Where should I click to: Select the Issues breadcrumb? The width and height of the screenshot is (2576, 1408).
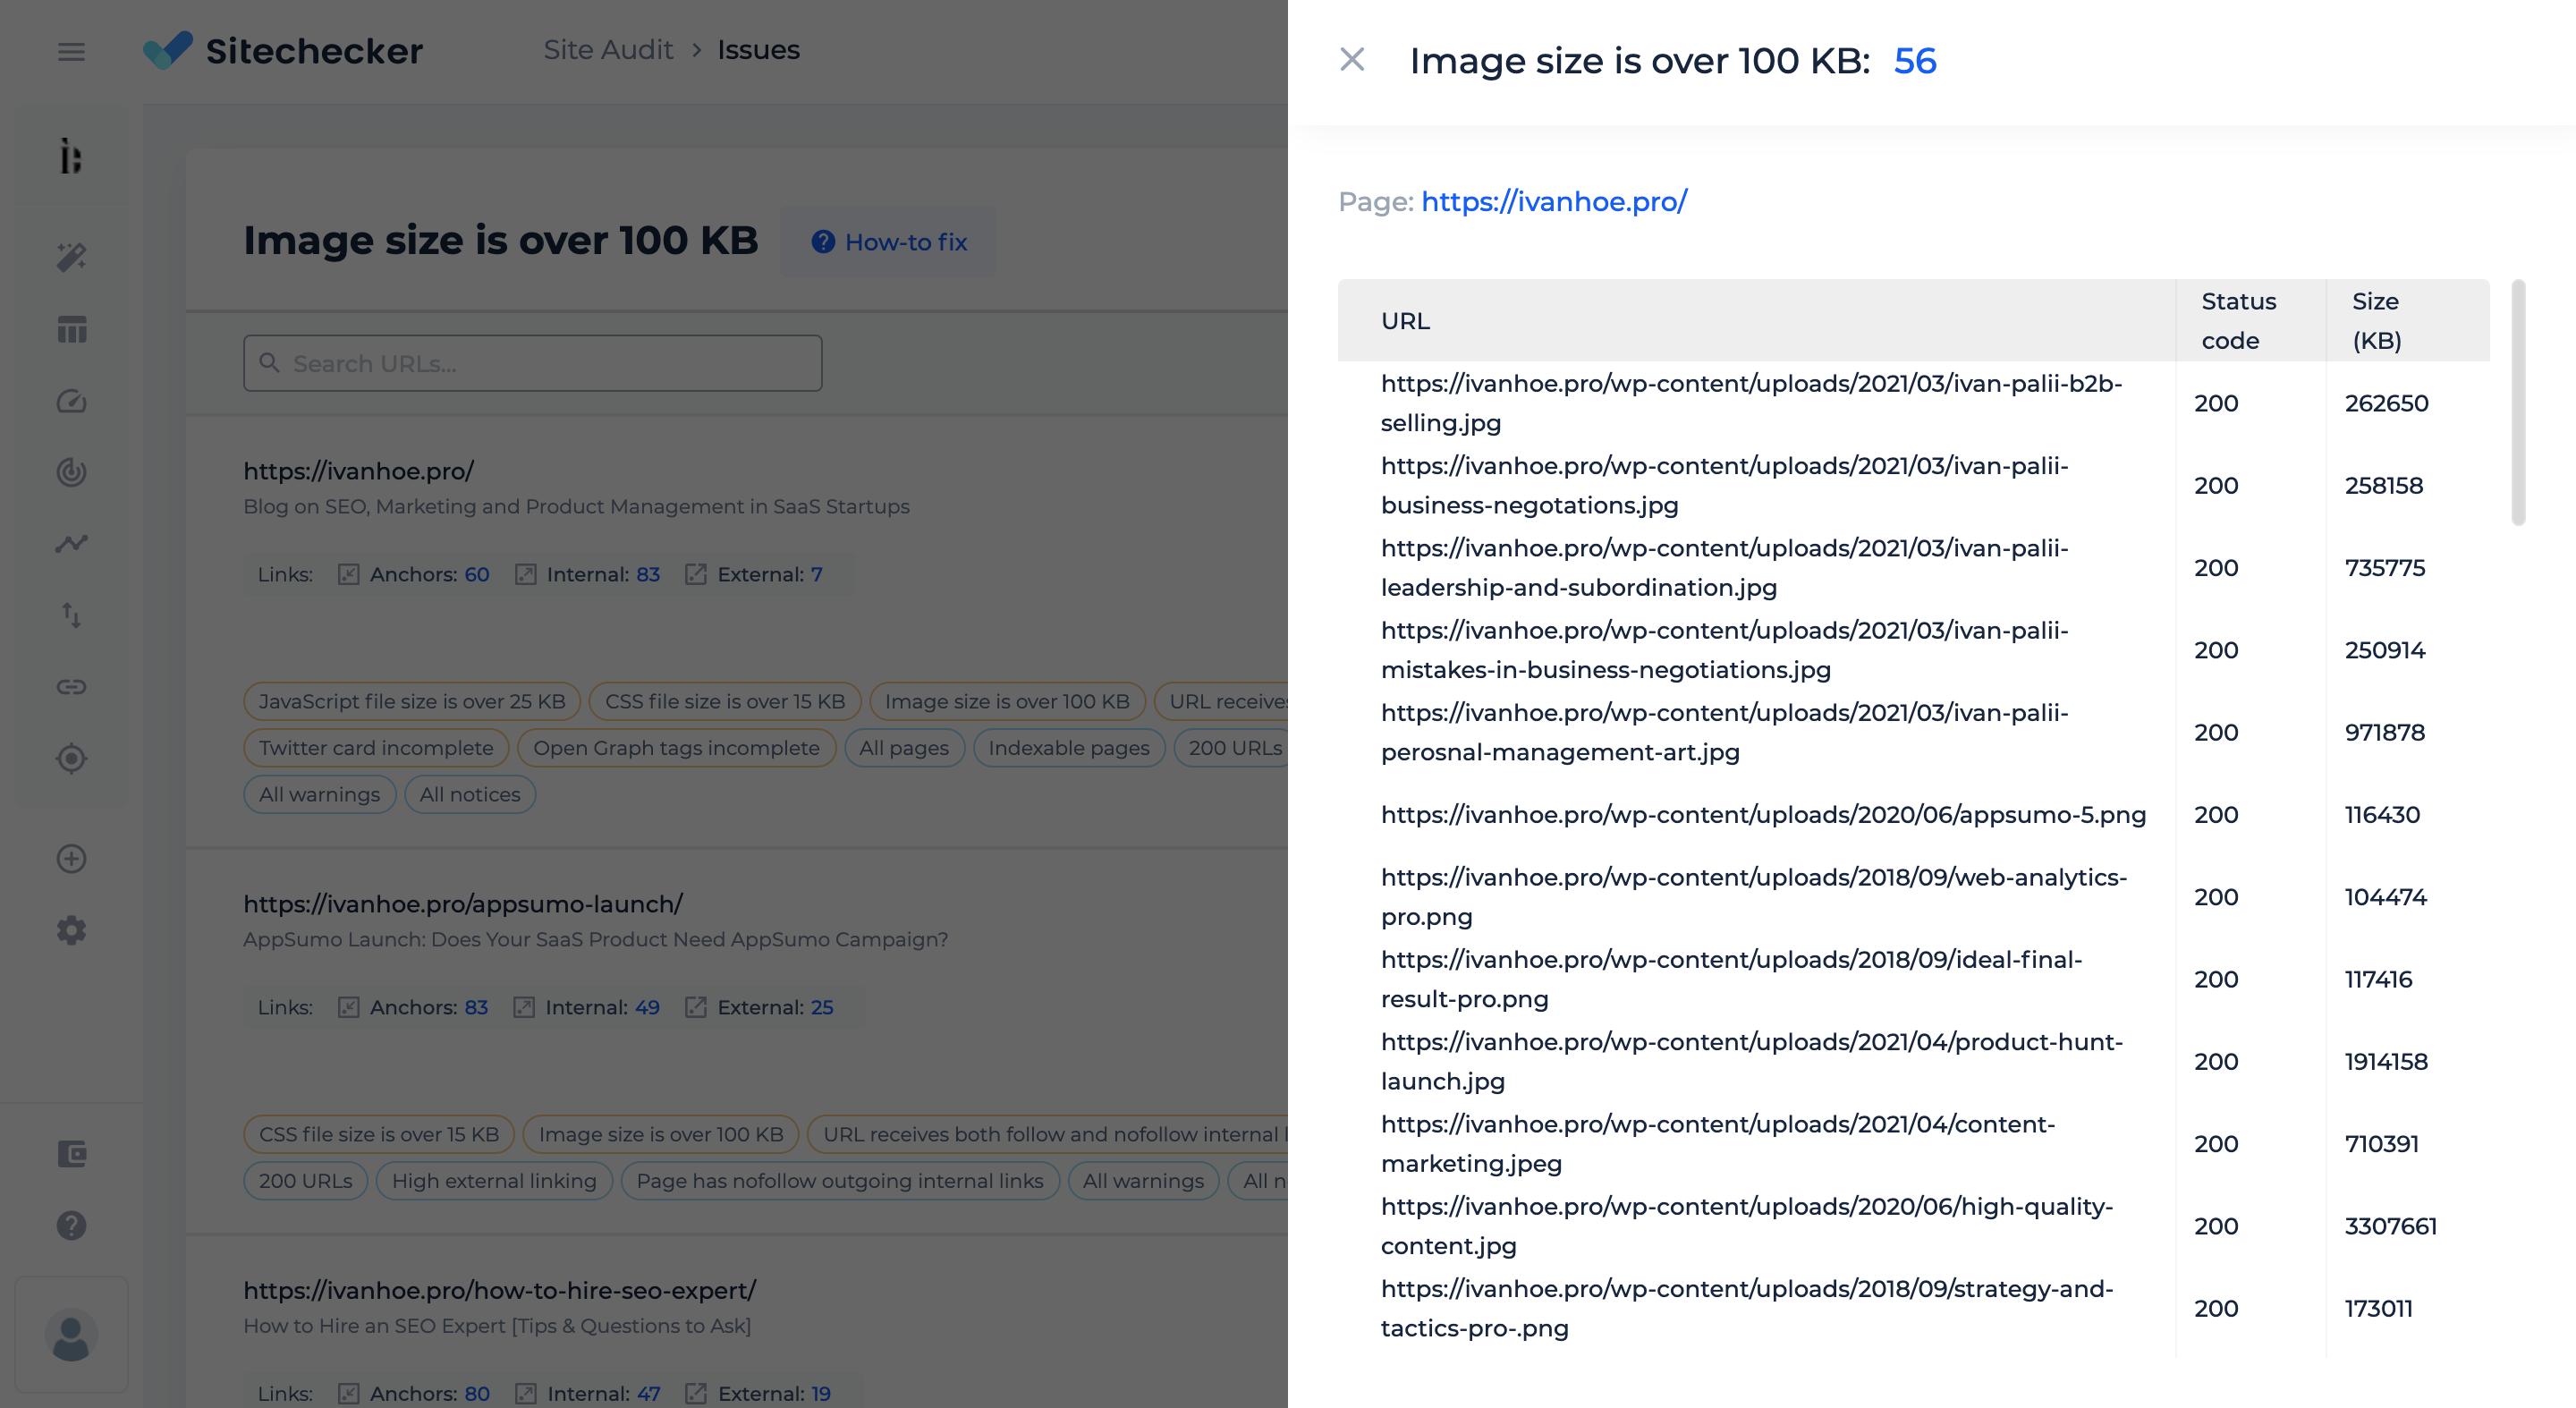pyautogui.click(x=758, y=49)
